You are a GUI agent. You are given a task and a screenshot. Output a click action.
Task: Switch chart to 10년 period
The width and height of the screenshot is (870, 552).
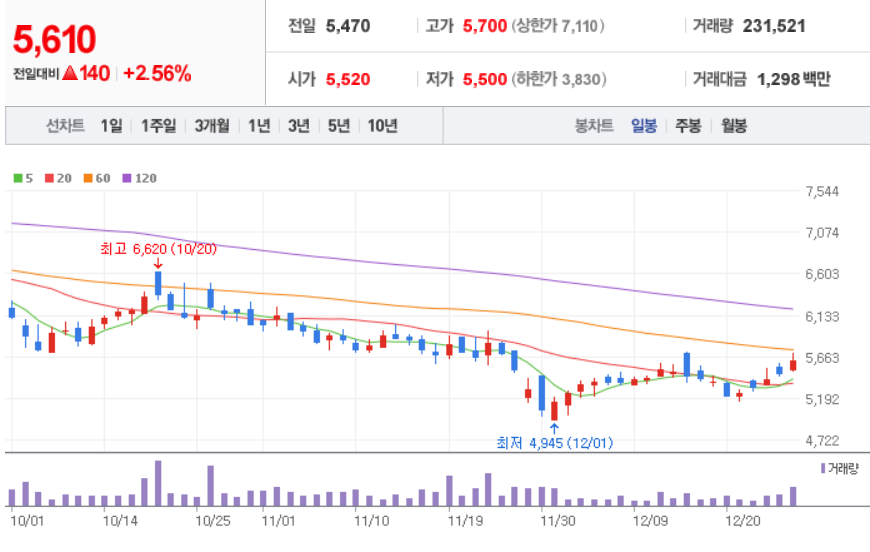[x=382, y=126]
